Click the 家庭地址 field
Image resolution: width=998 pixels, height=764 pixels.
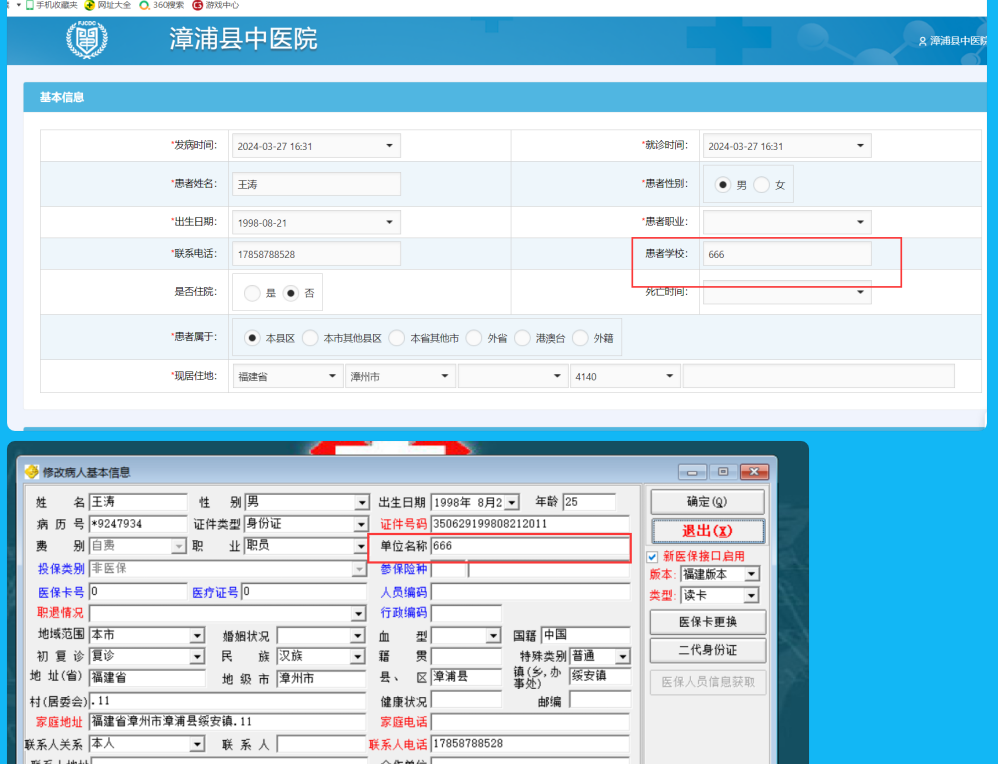tap(227, 722)
